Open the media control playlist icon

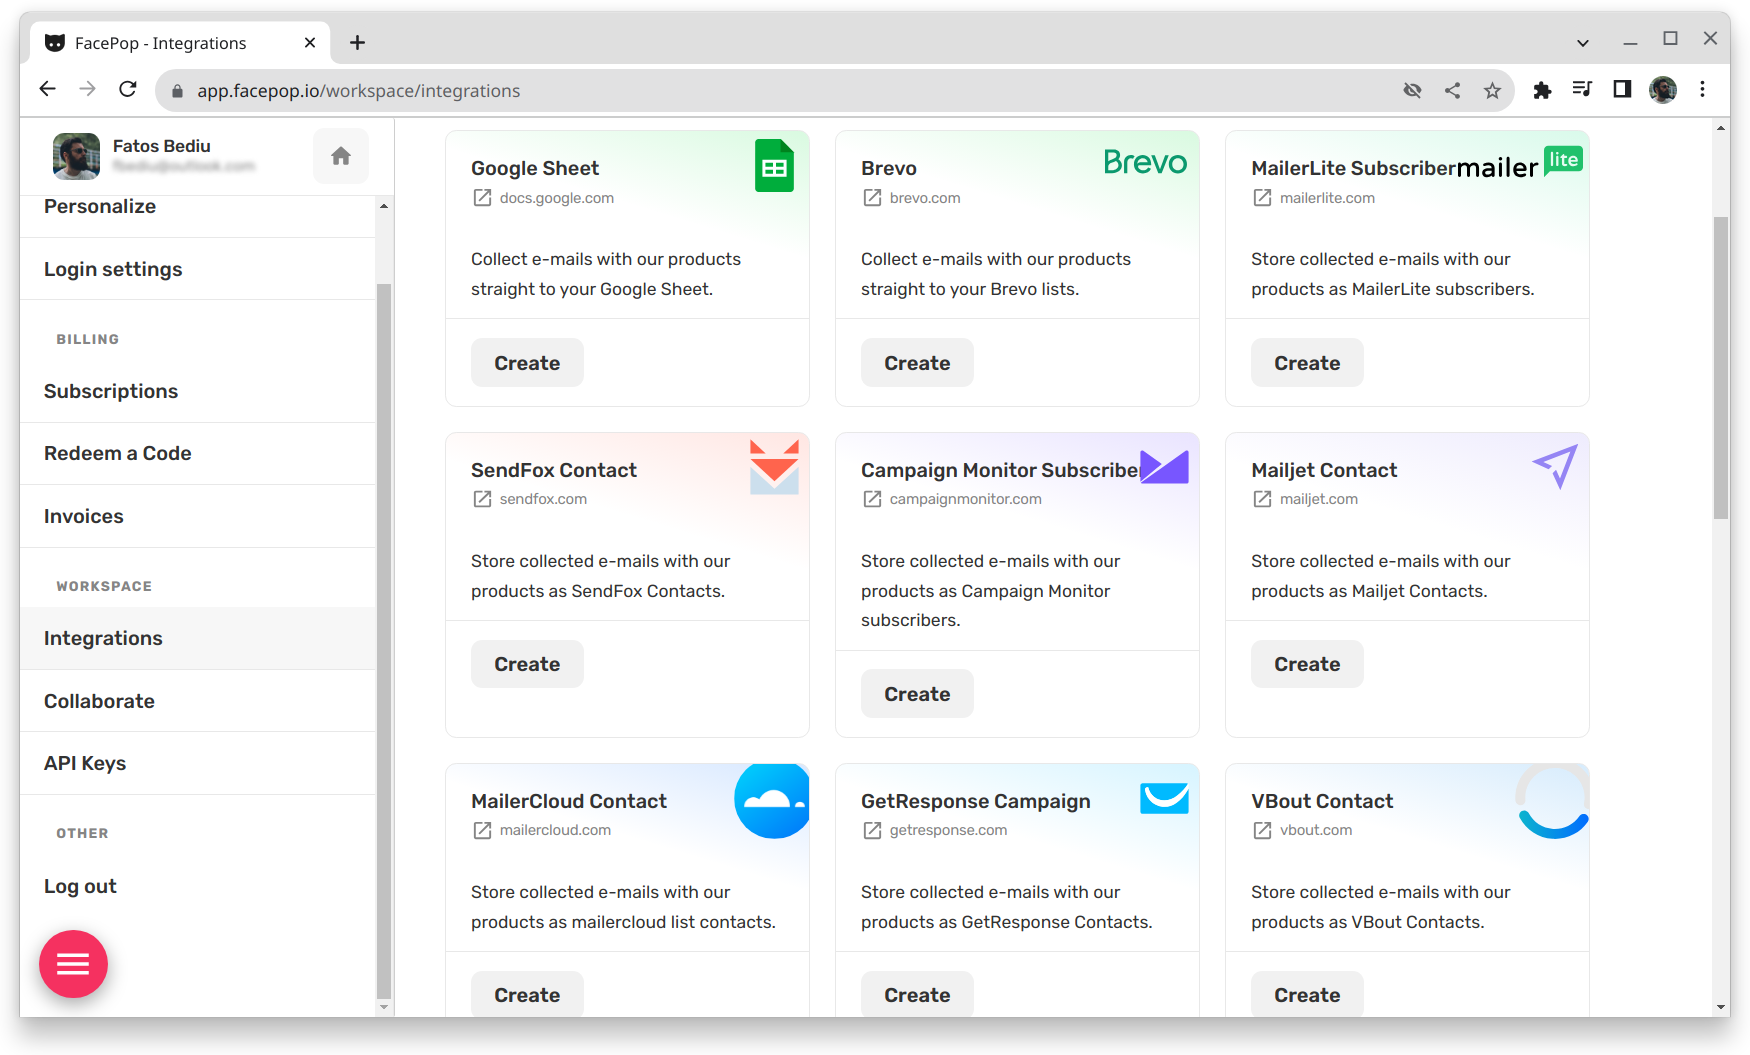tap(1582, 89)
